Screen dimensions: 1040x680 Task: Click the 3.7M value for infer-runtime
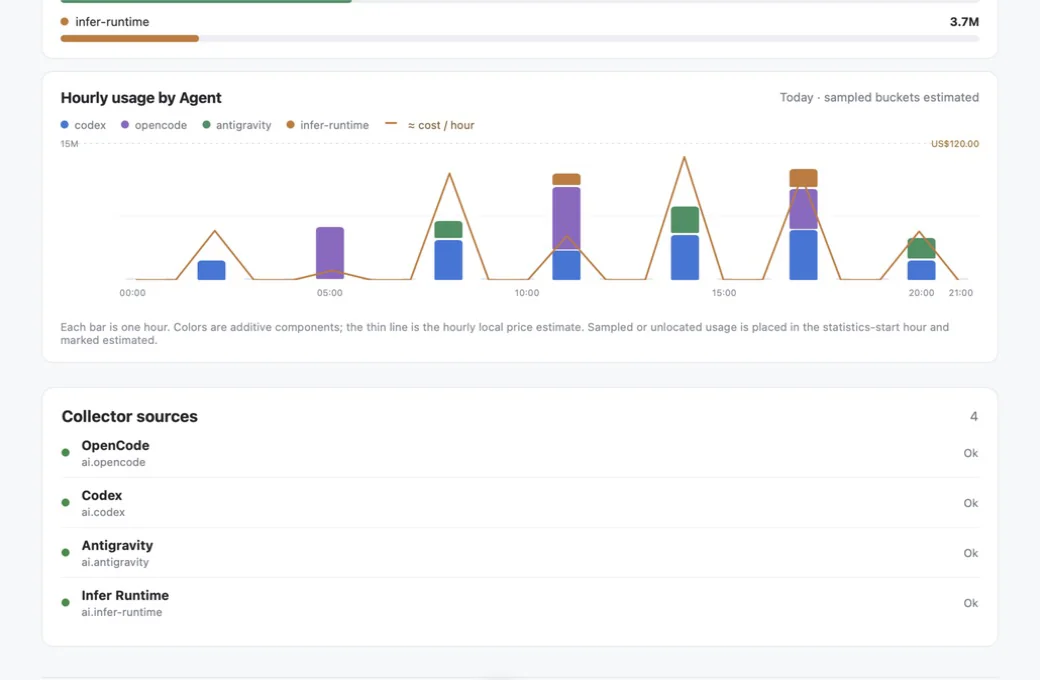point(964,22)
